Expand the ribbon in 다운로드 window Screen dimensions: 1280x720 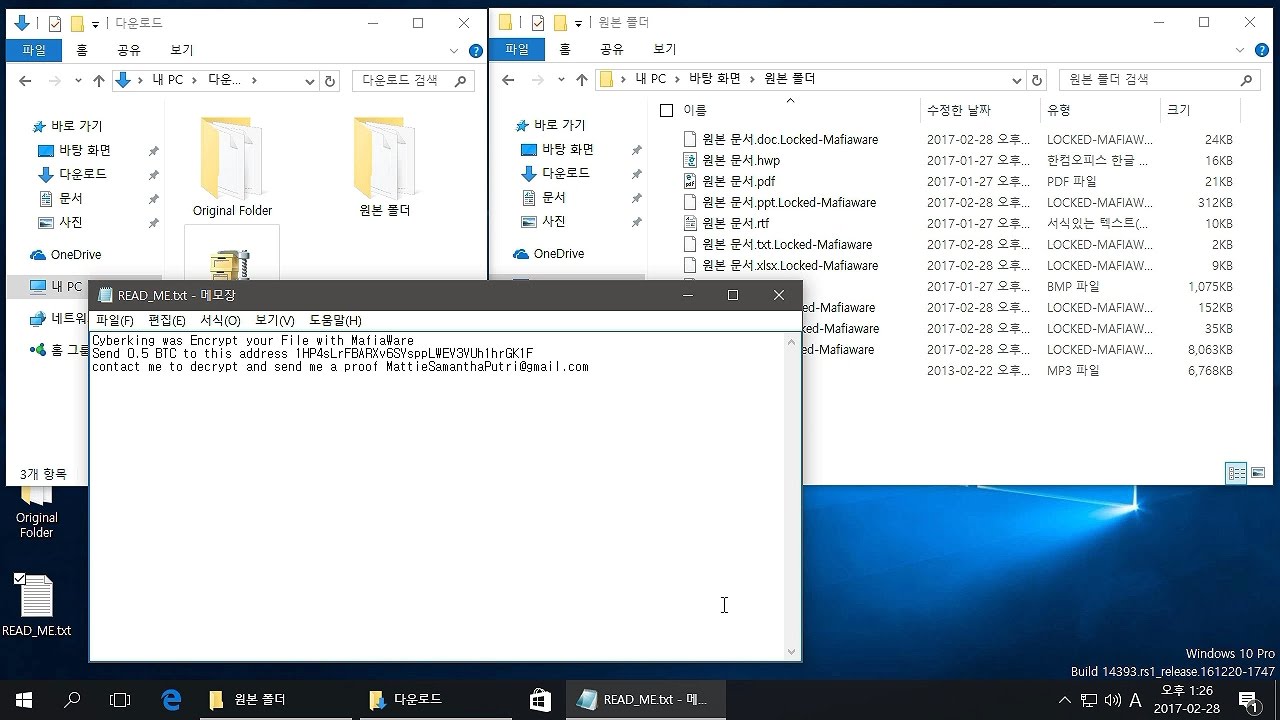(455, 50)
